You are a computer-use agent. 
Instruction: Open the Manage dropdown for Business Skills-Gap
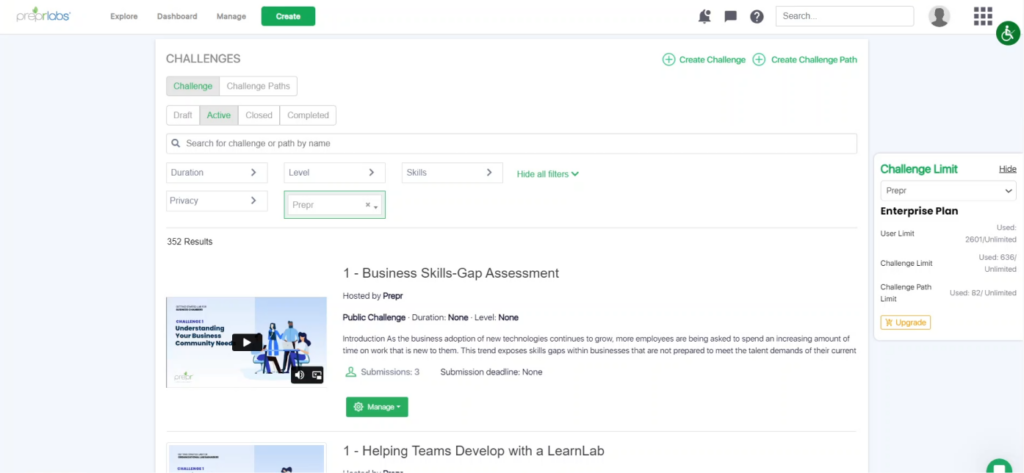tap(377, 406)
